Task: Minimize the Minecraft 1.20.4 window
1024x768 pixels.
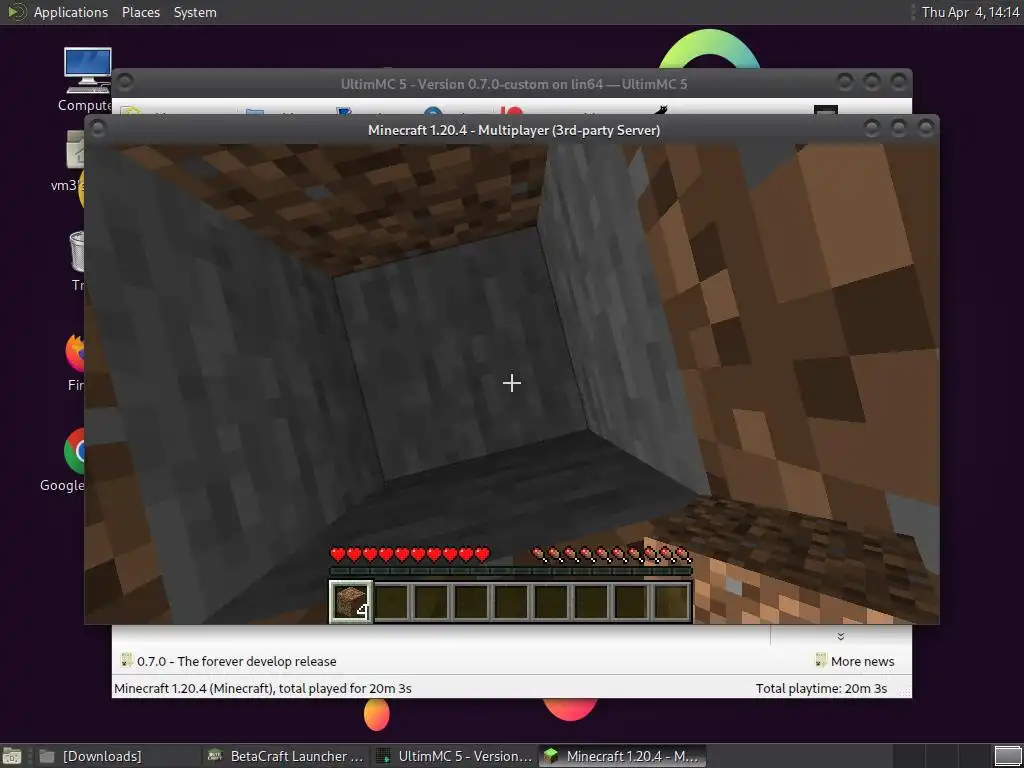Action: tap(872, 128)
